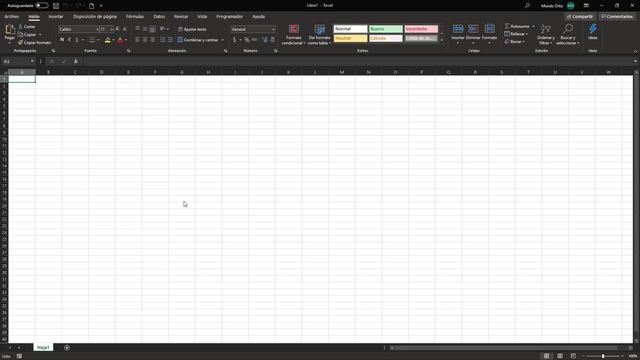Expand the cell styles gallery

click(x=442, y=40)
